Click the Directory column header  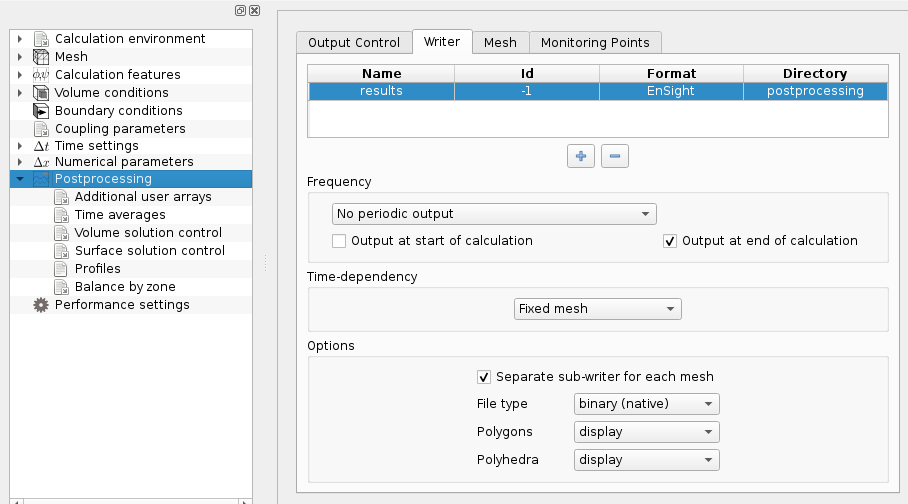[815, 74]
